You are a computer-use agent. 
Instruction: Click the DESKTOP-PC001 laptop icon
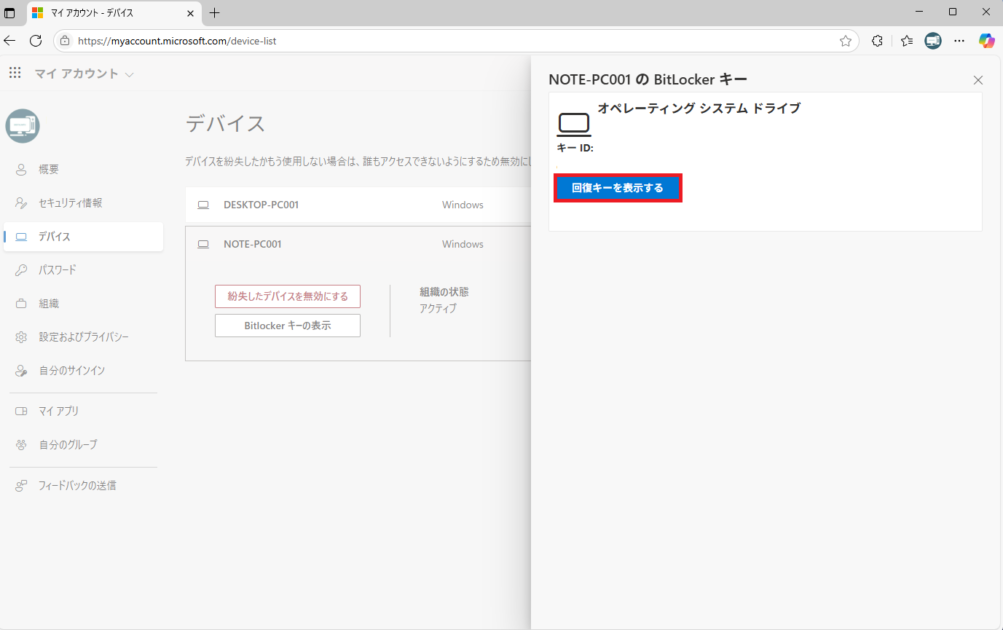pyautogui.click(x=203, y=205)
